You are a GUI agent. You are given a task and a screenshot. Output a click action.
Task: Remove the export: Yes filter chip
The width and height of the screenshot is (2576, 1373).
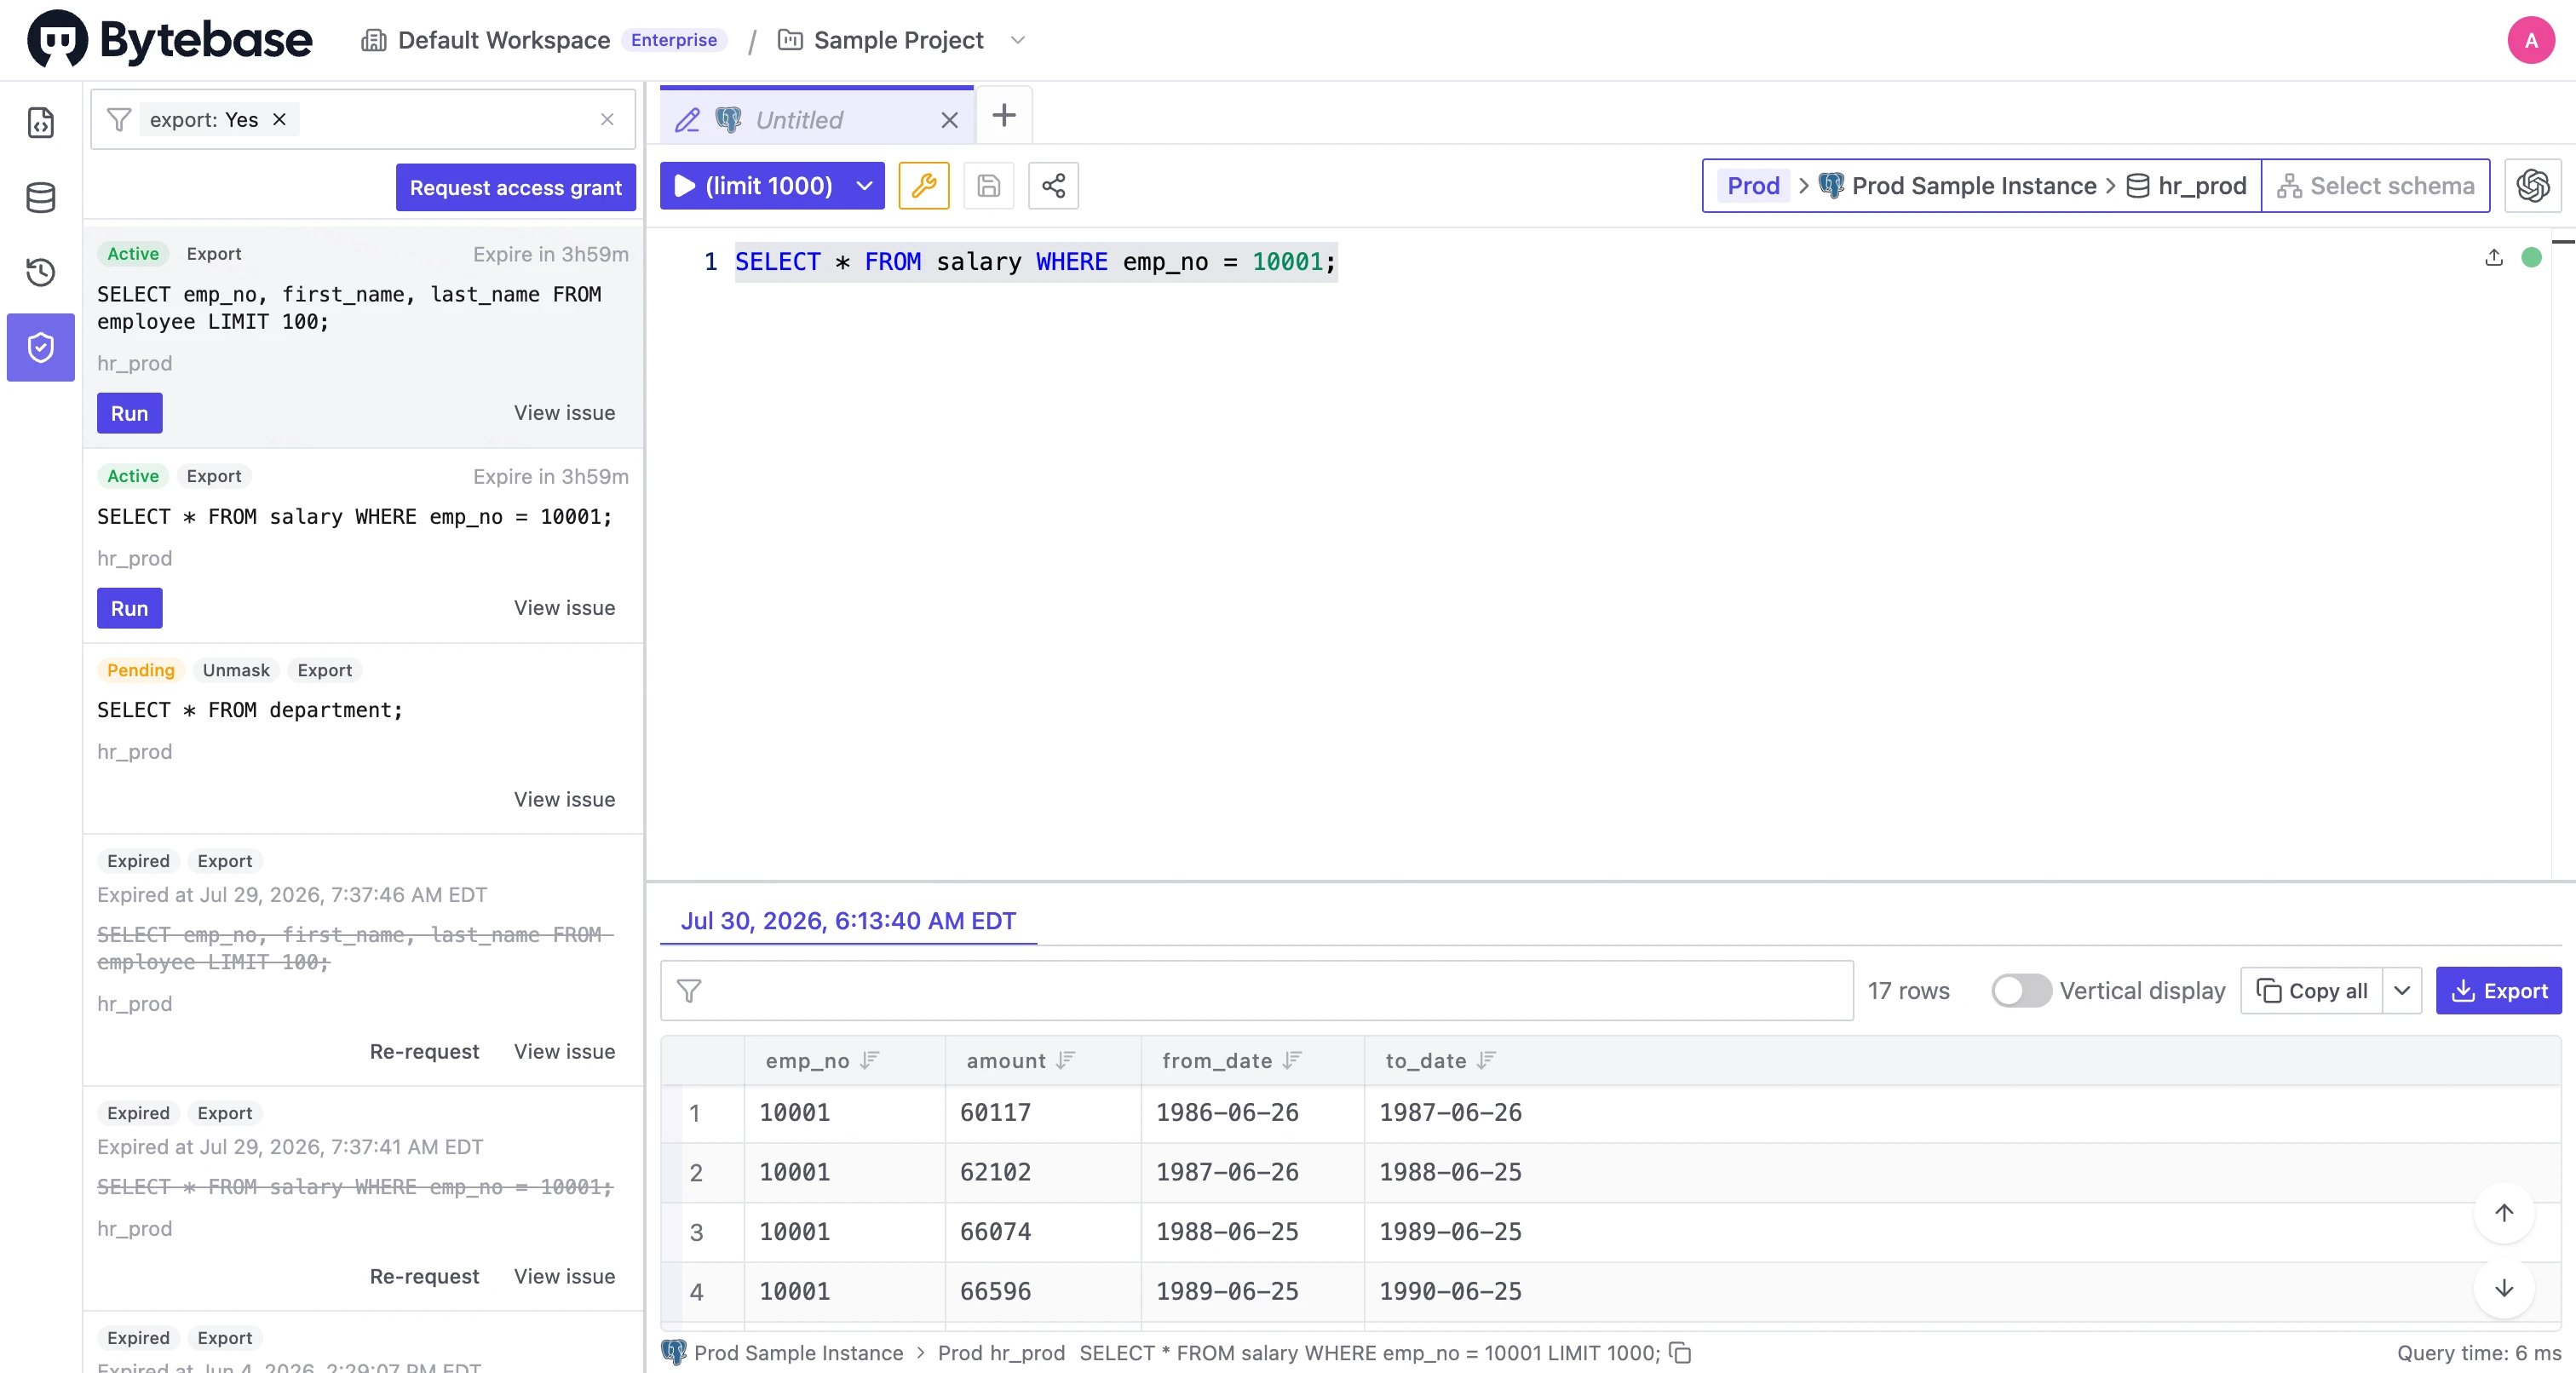point(280,119)
